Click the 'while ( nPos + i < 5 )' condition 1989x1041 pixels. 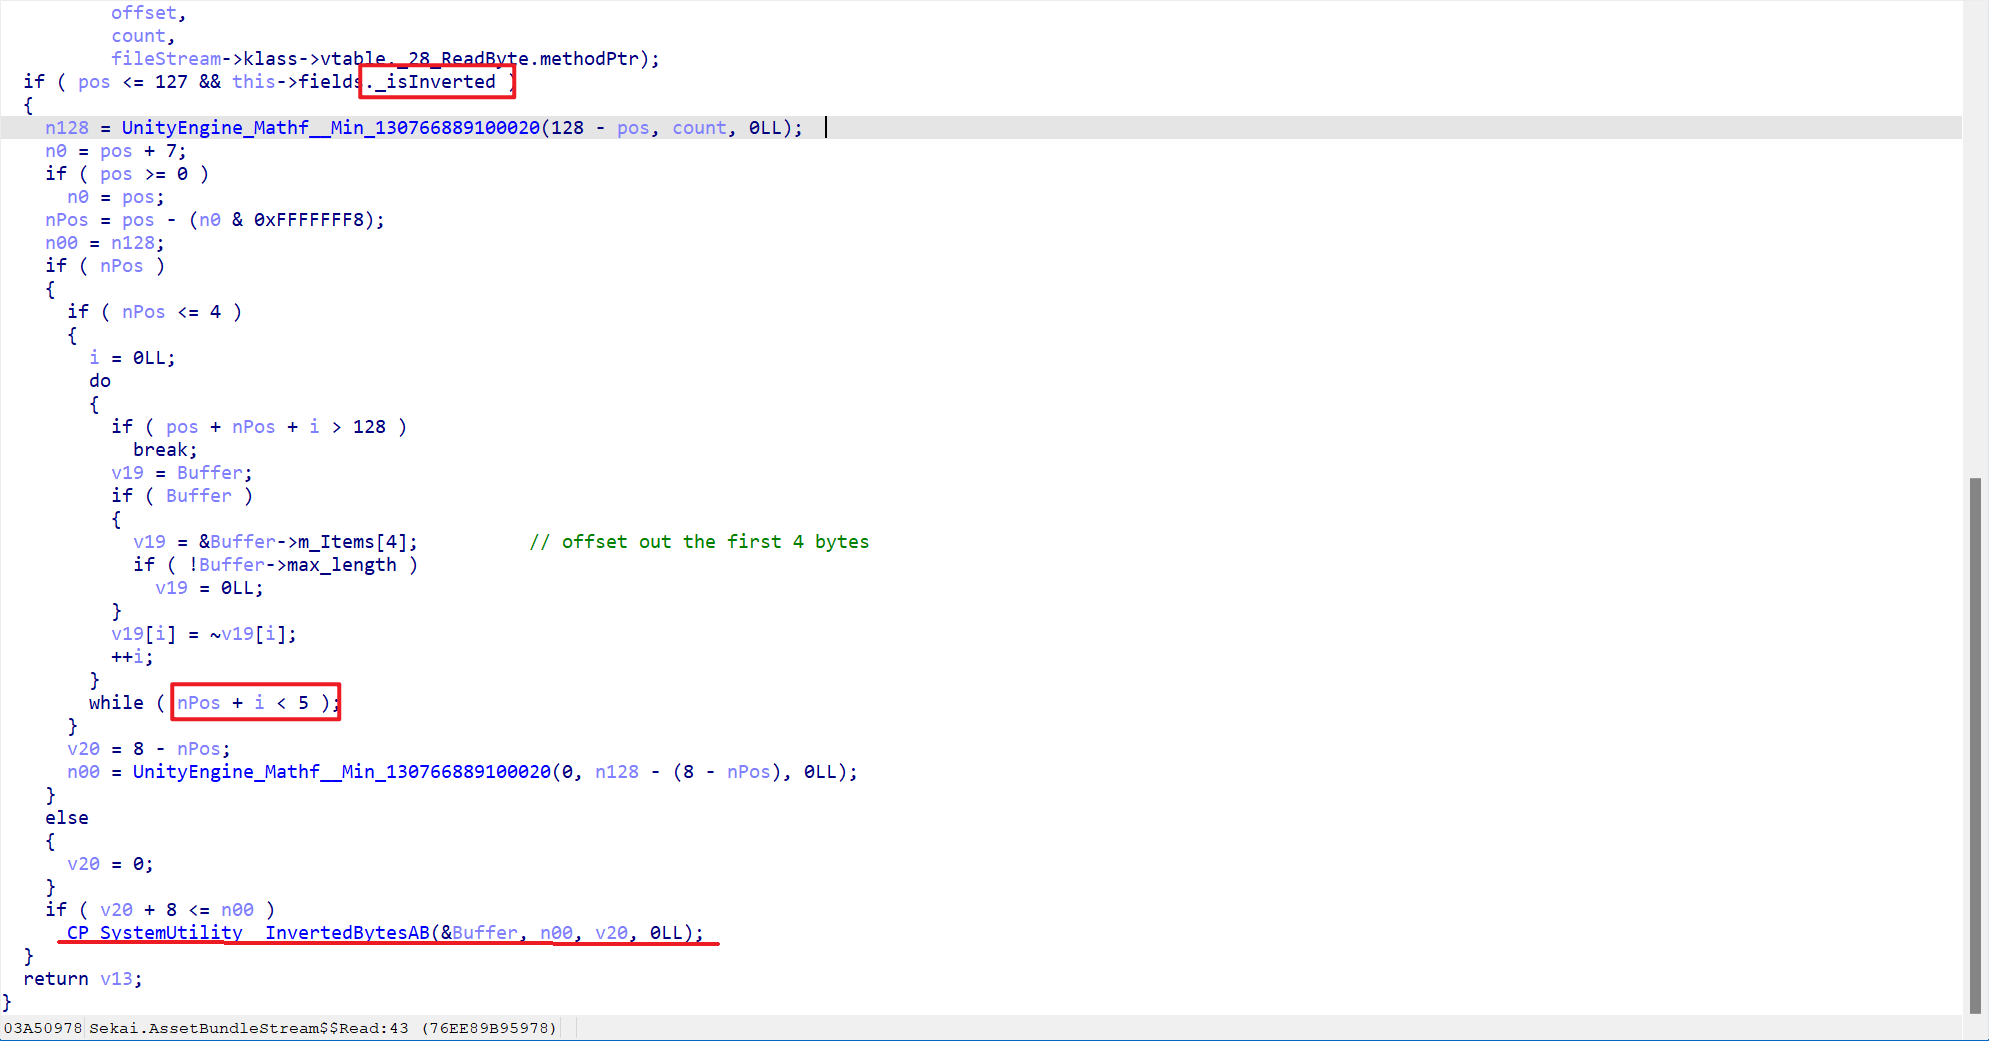[215, 703]
